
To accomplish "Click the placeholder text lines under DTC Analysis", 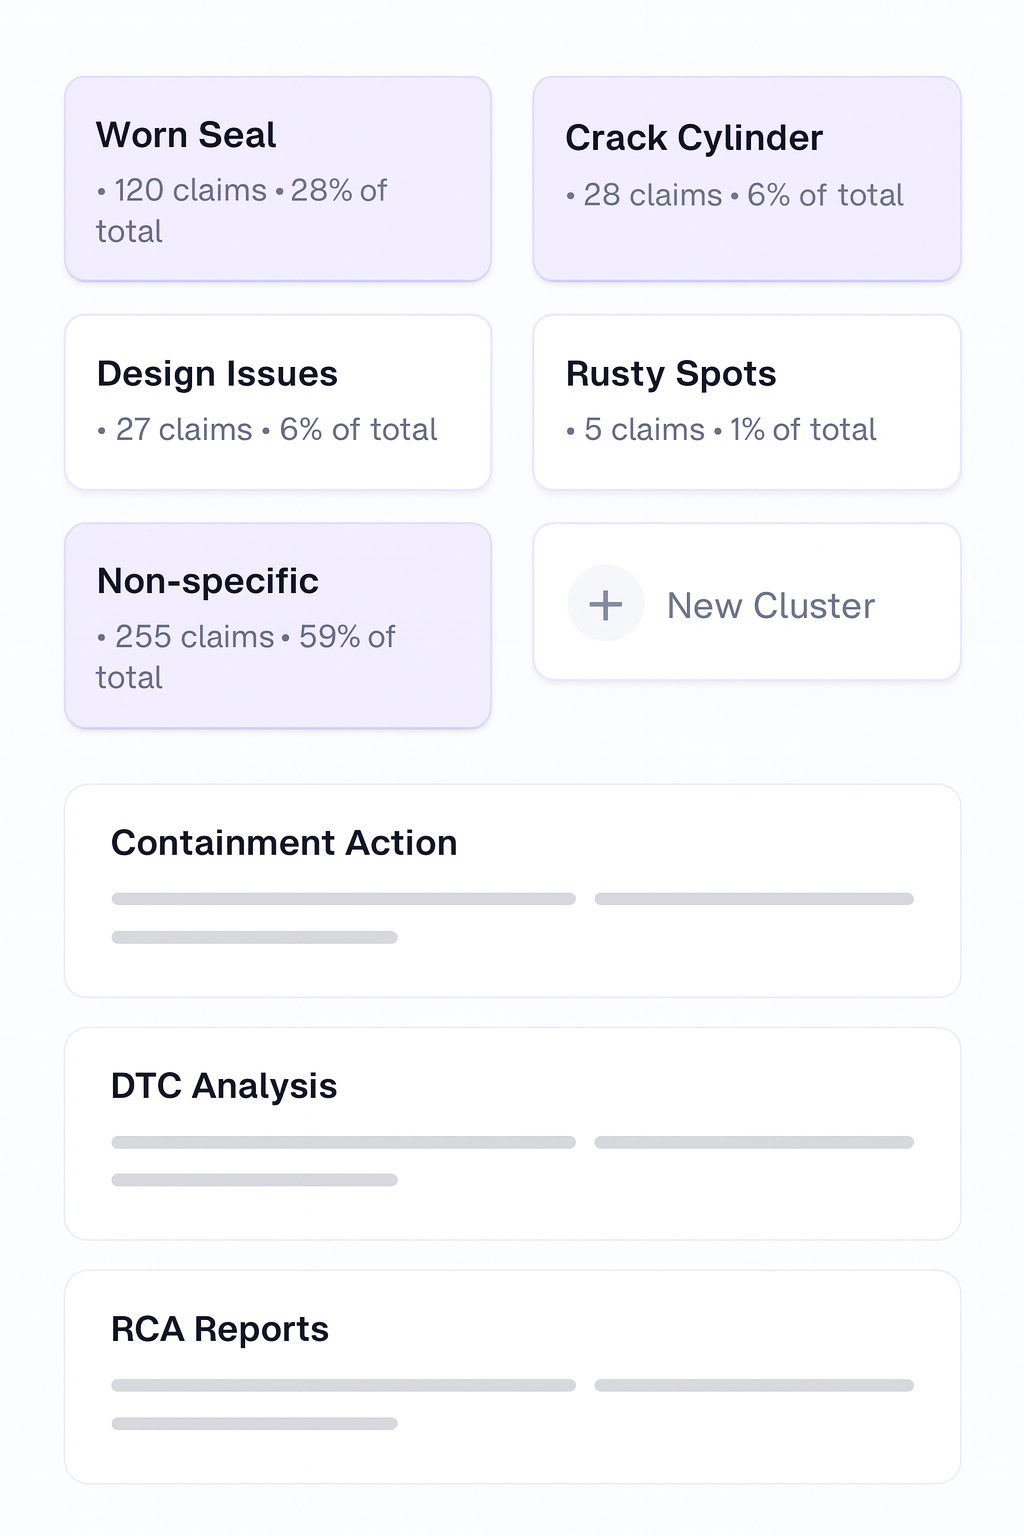I will 343,1142.
